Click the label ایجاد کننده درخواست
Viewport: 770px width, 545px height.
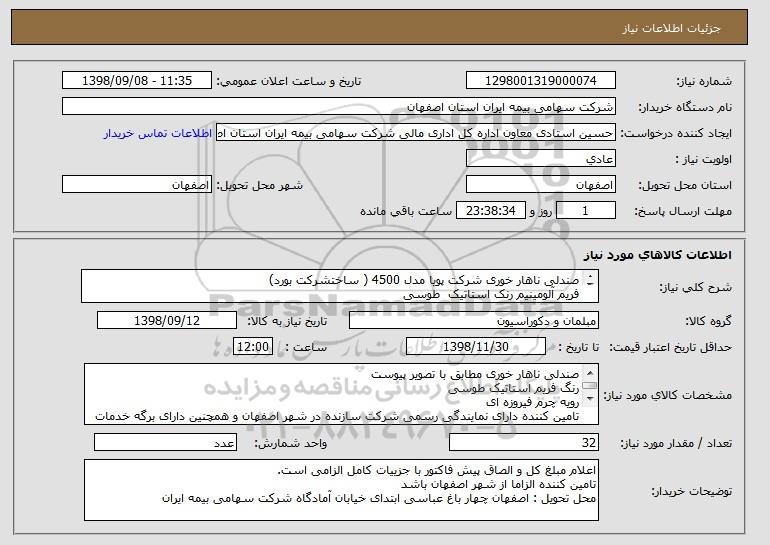676,133
